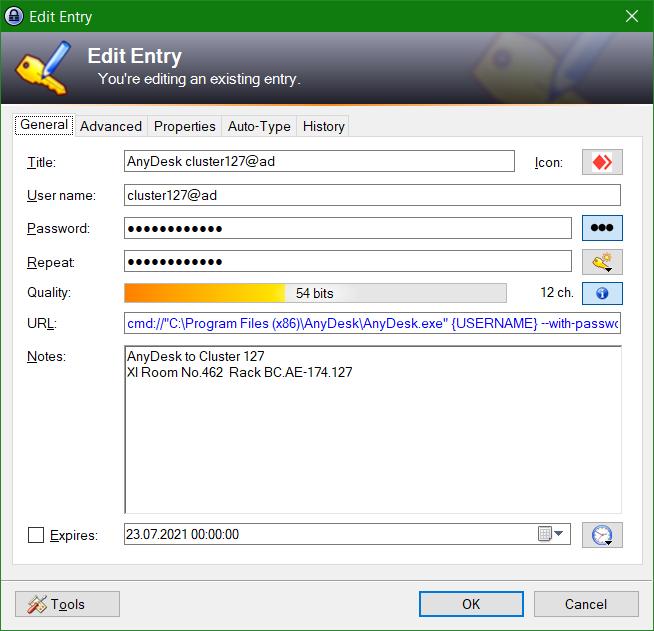The image size is (654, 631).
Task: Click the expiry date 23.07.2021 field
Action: [347, 534]
